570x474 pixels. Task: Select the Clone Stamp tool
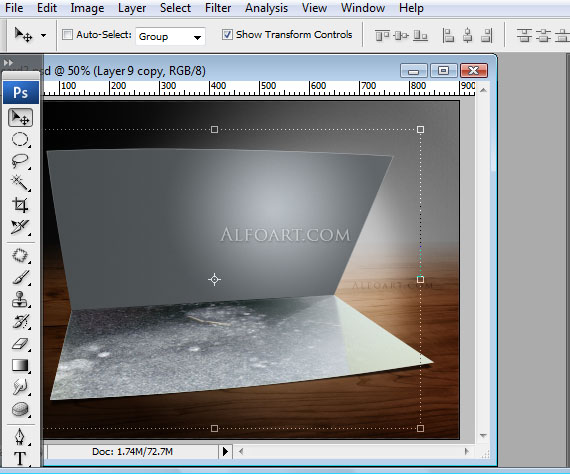click(x=20, y=300)
